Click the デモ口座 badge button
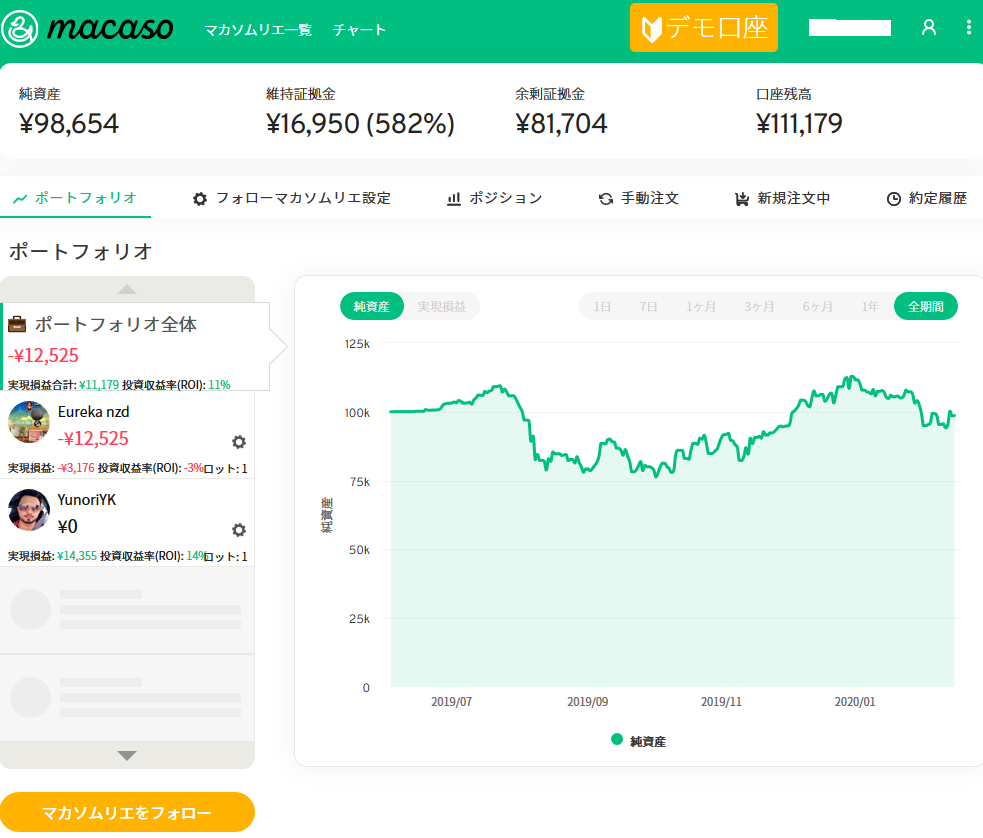The image size is (983, 838). pyautogui.click(x=703, y=28)
